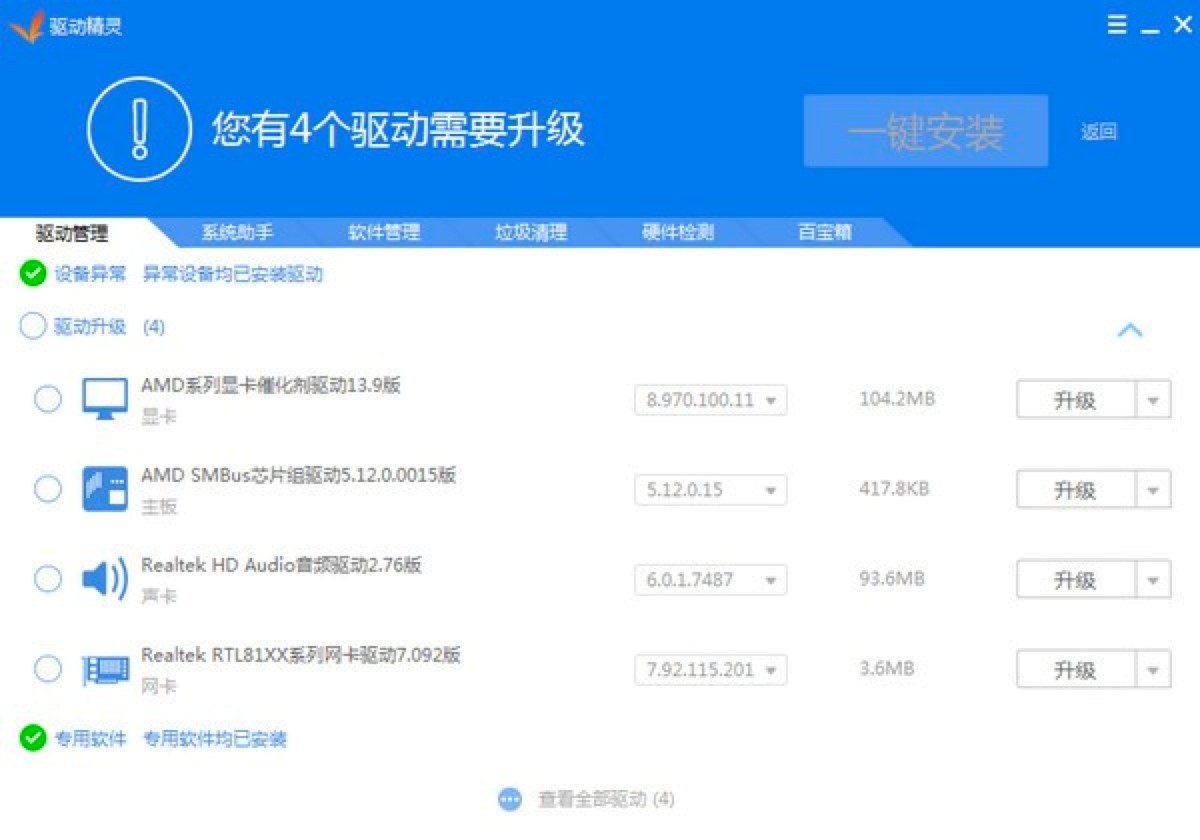
Task: Click the AMD SMBus motherboard chipset icon
Action: (105, 488)
